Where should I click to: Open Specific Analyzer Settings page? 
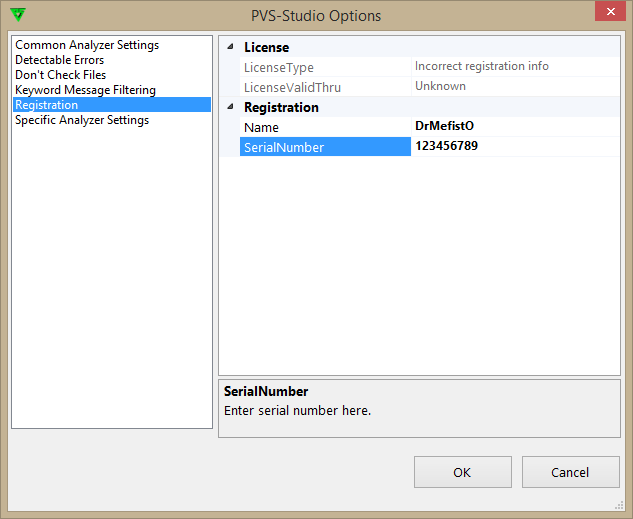click(x=82, y=120)
